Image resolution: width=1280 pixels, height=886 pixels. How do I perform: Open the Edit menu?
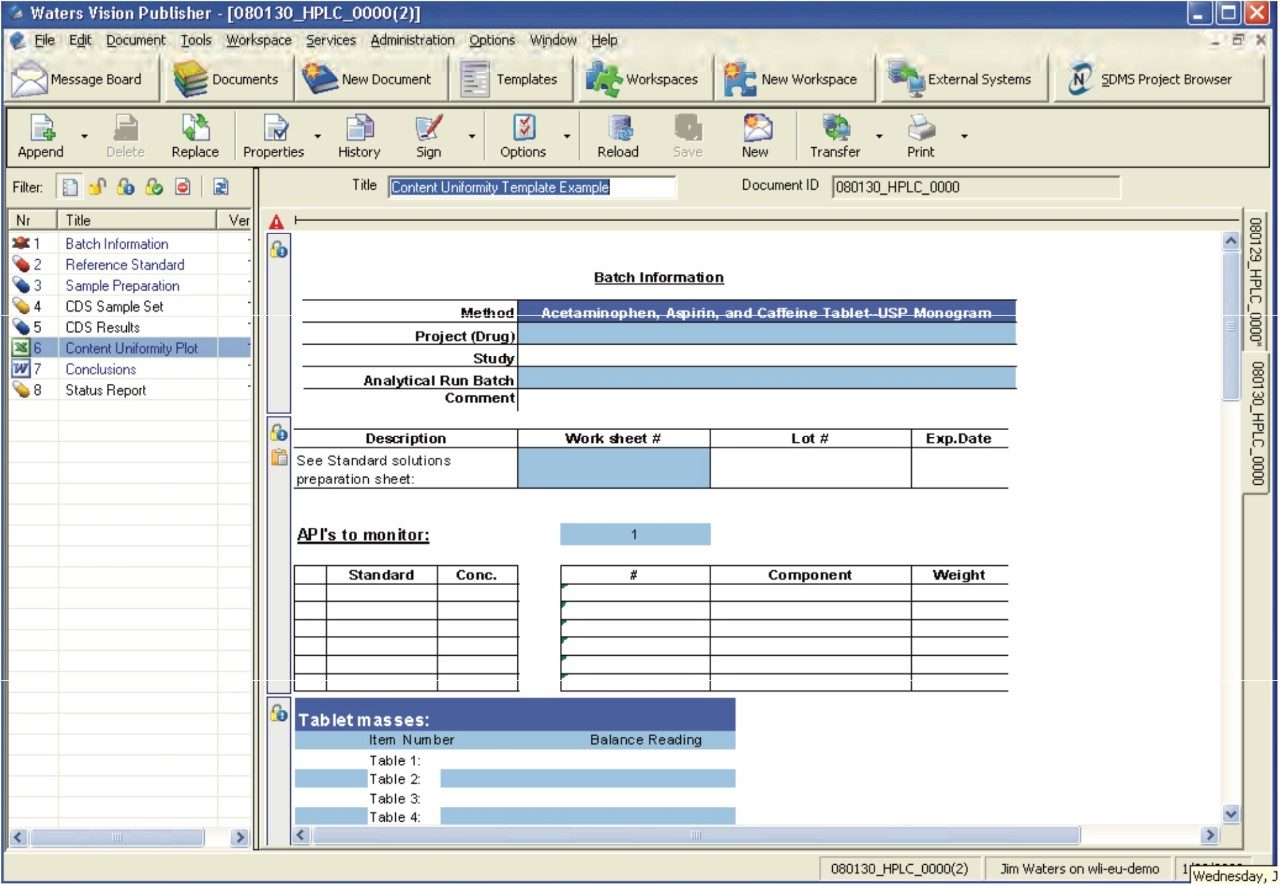click(80, 41)
